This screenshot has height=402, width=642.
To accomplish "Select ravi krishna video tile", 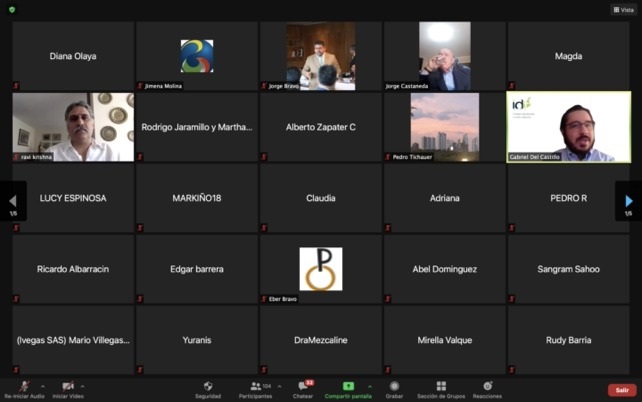I will coord(73,127).
